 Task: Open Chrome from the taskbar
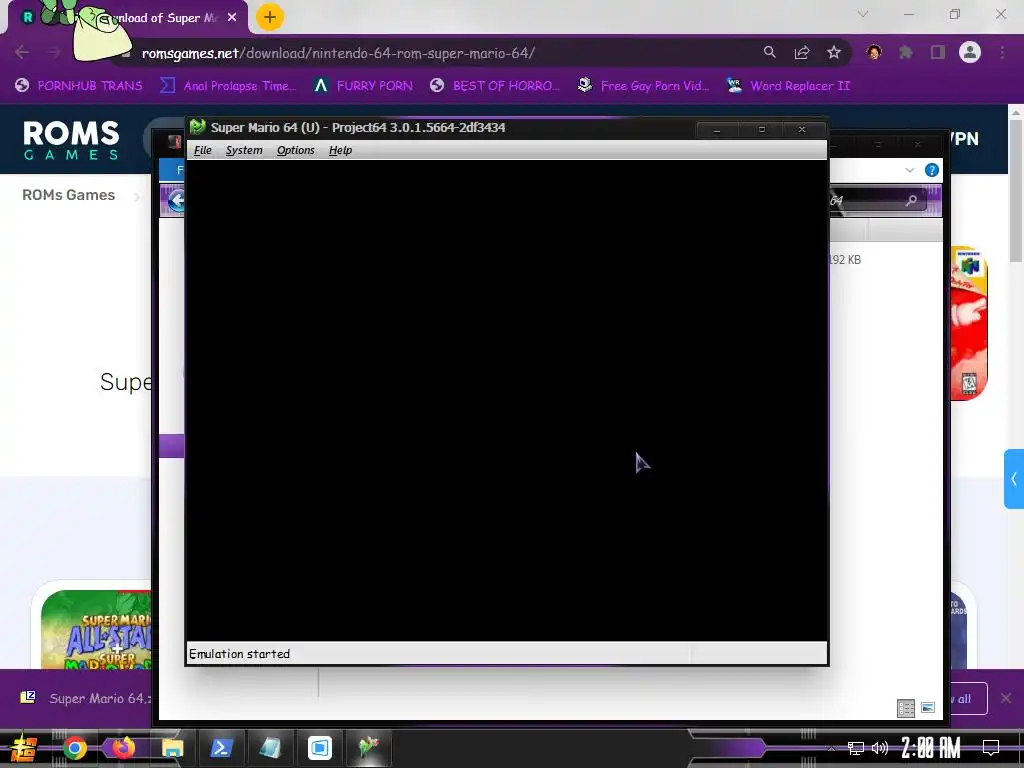[74, 748]
